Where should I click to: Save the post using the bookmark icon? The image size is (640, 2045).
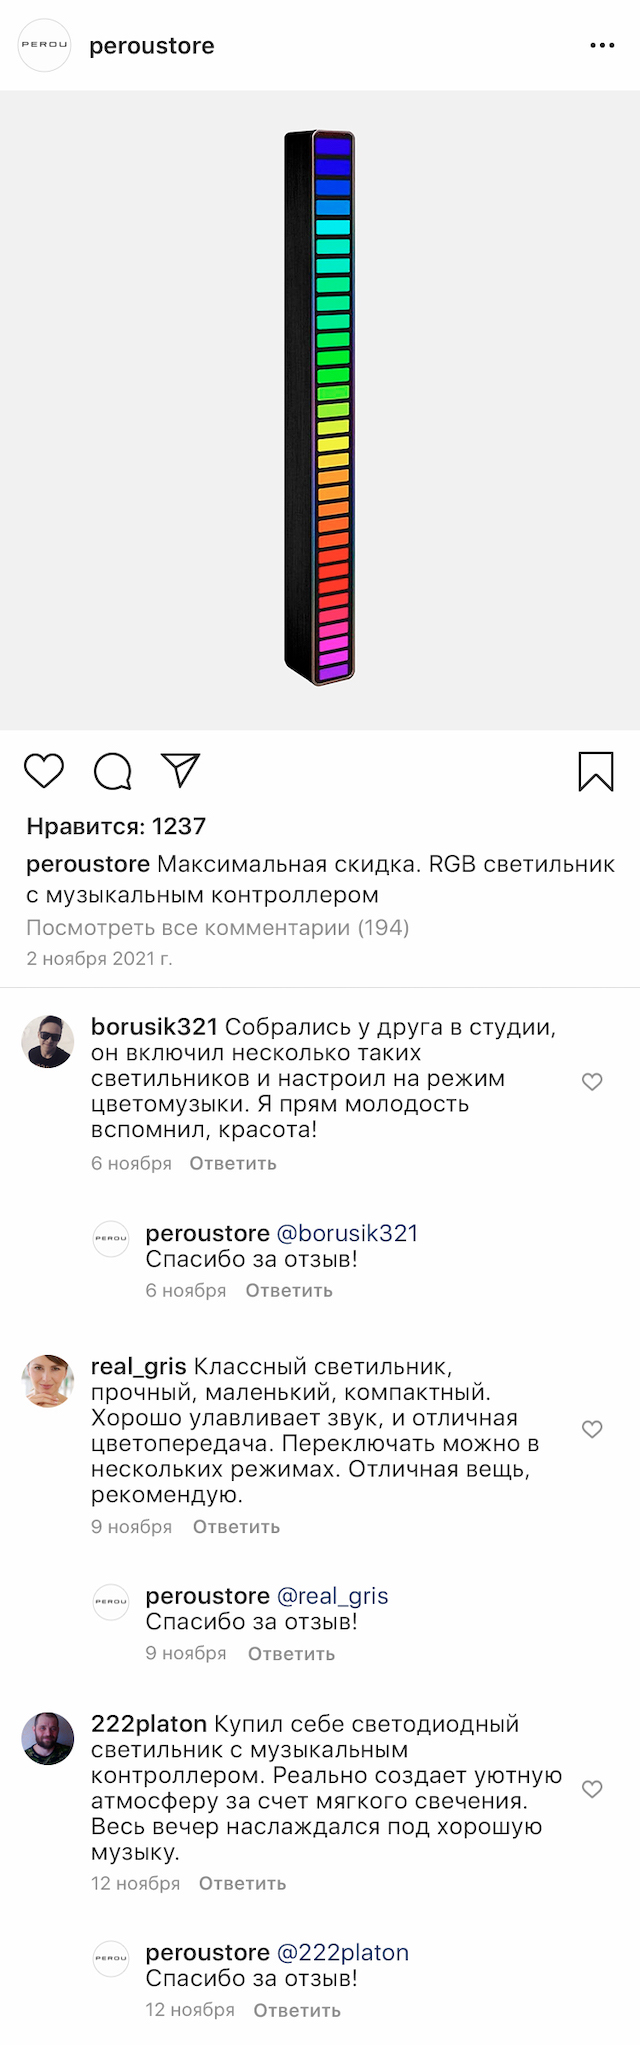pyautogui.click(x=596, y=772)
